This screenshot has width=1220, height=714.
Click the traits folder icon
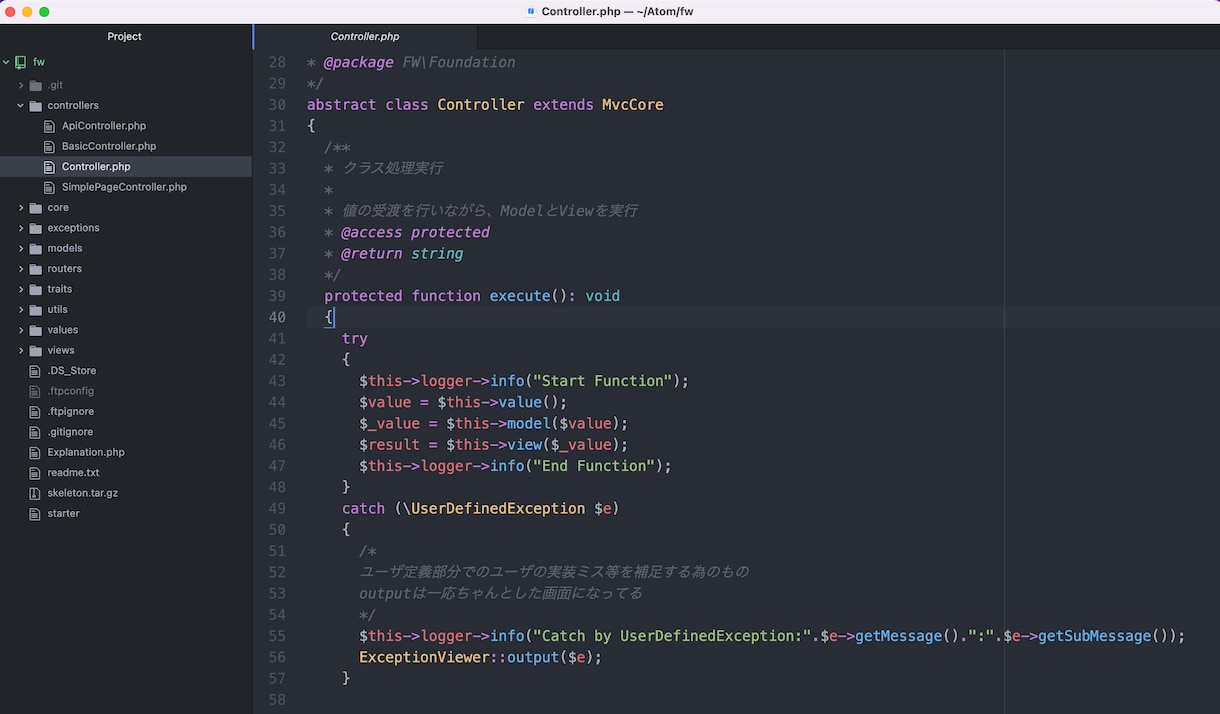36,289
